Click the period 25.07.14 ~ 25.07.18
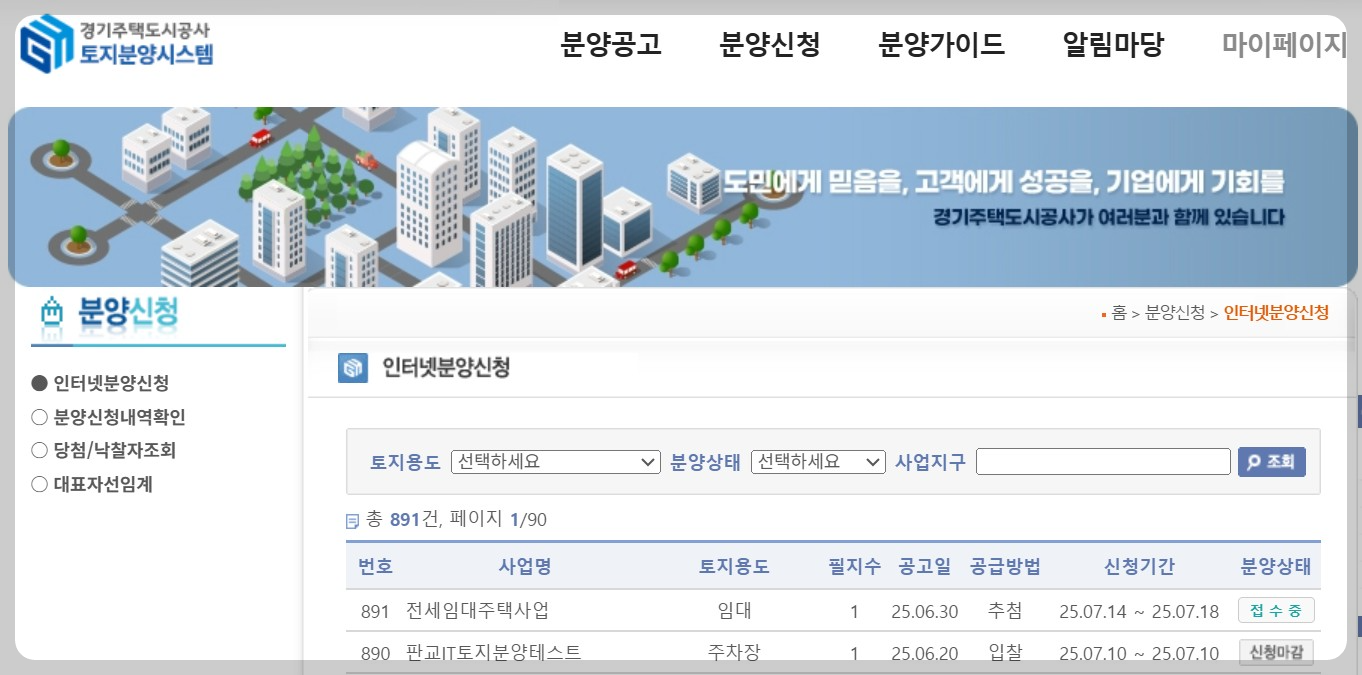The height and width of the screenshot is (675, 1362). (1139, 611)
